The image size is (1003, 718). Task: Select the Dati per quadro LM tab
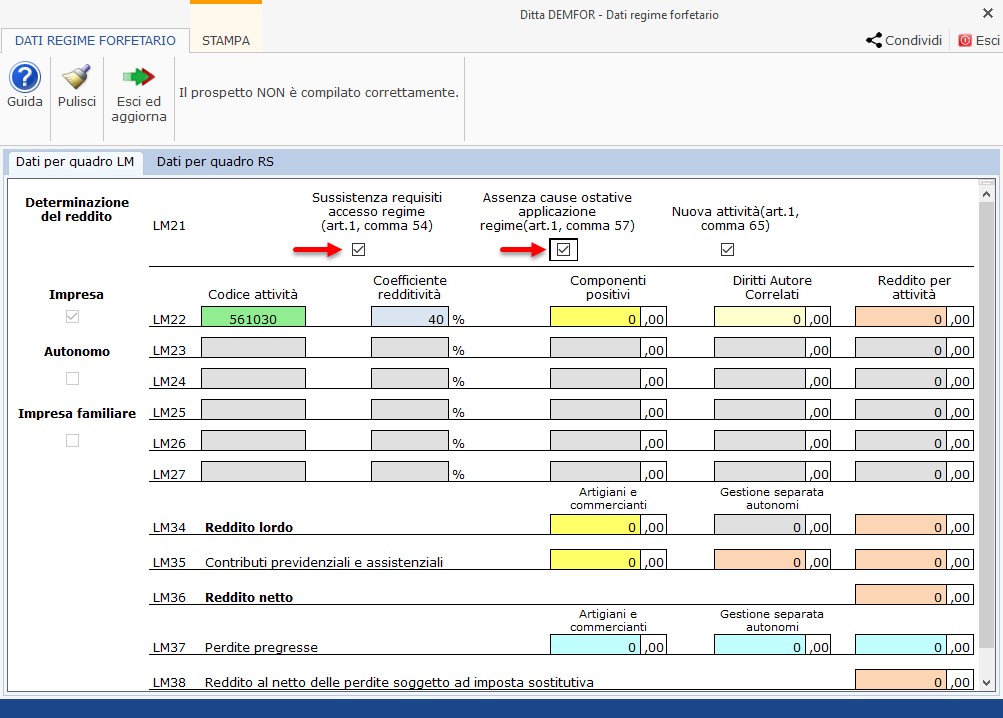[x=74, y=159]
